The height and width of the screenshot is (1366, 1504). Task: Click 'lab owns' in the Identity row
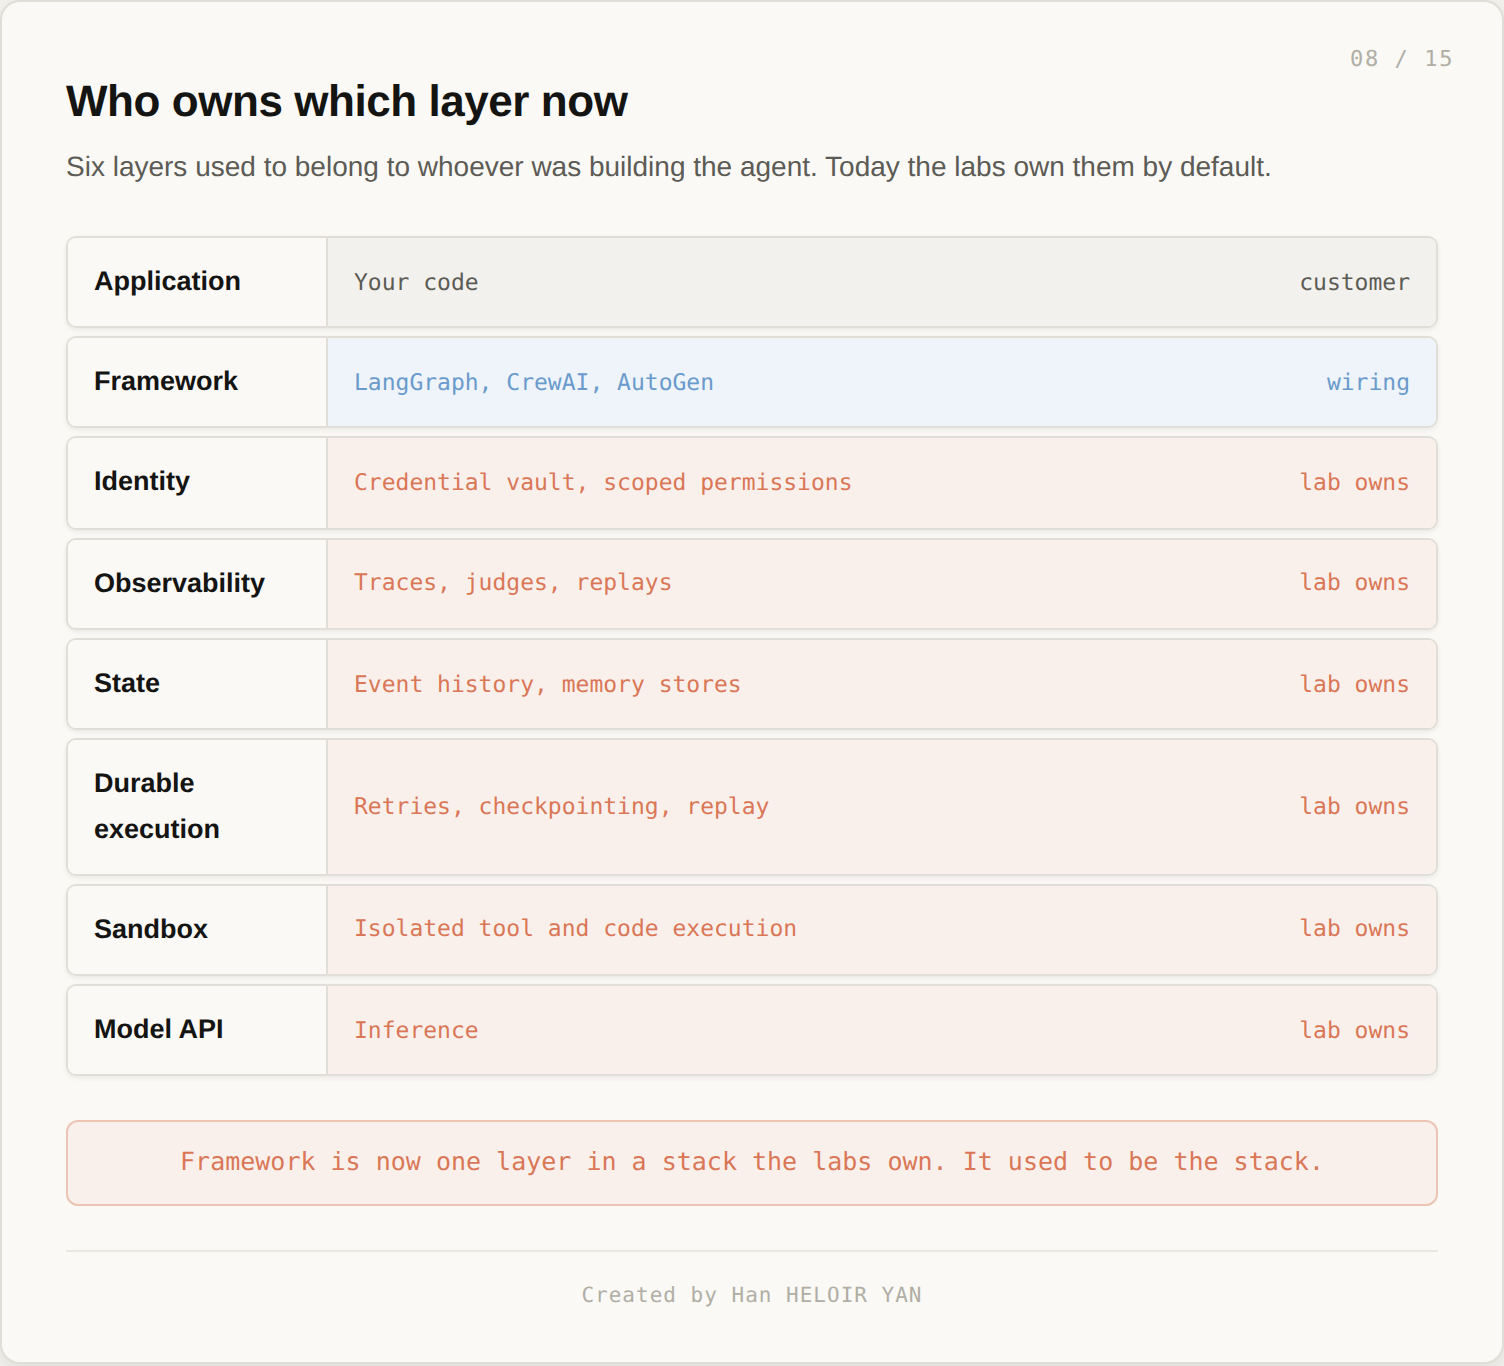pyautogui.click(x=1354, y=482)
